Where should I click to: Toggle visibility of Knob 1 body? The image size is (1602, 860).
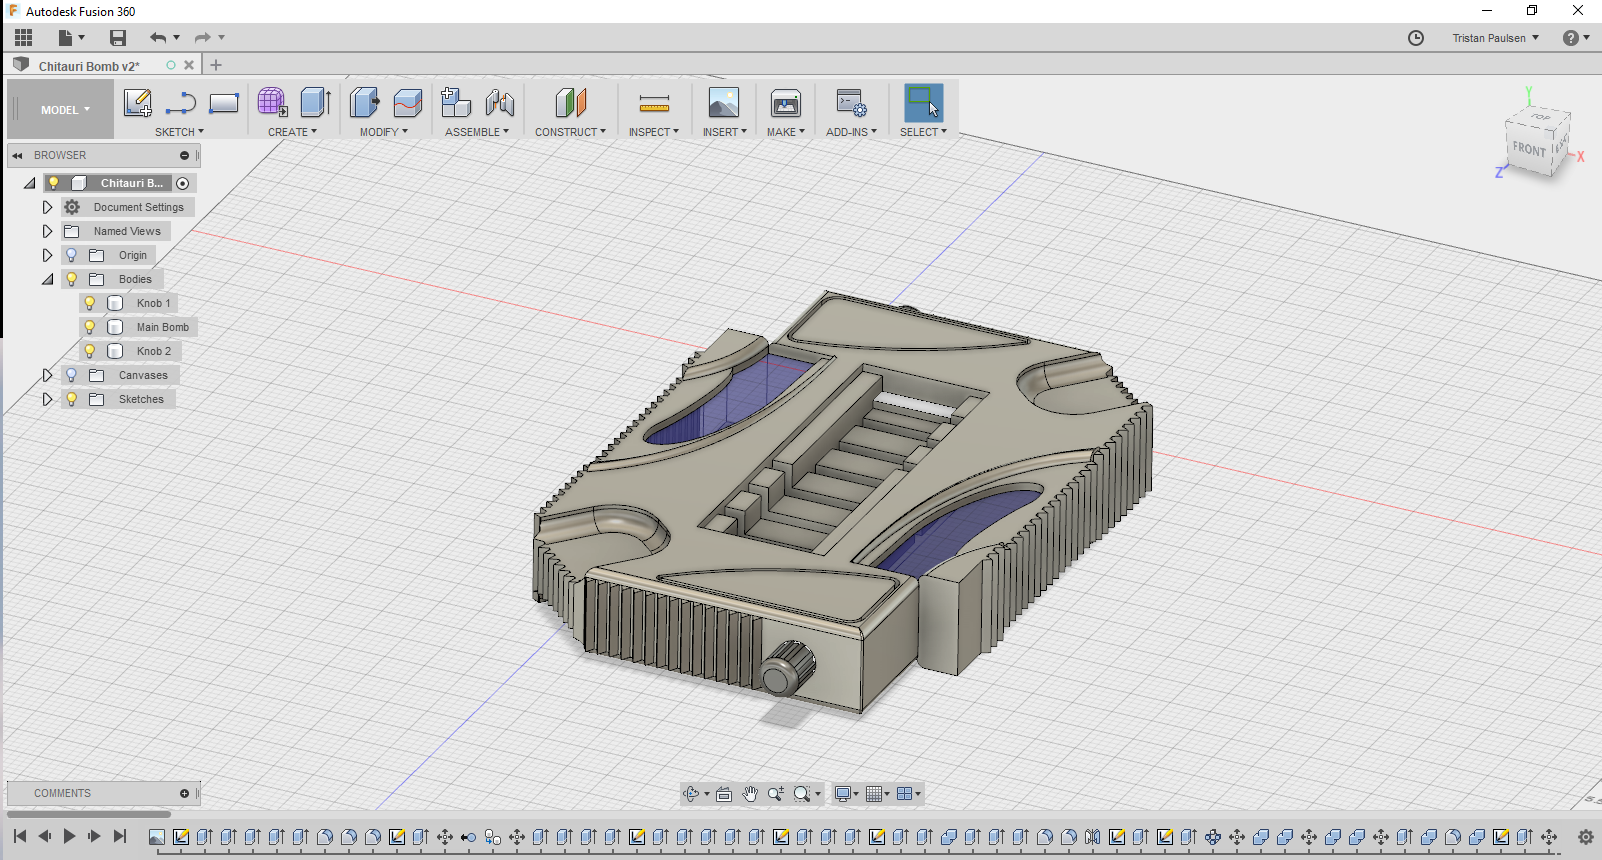point(90,303)
